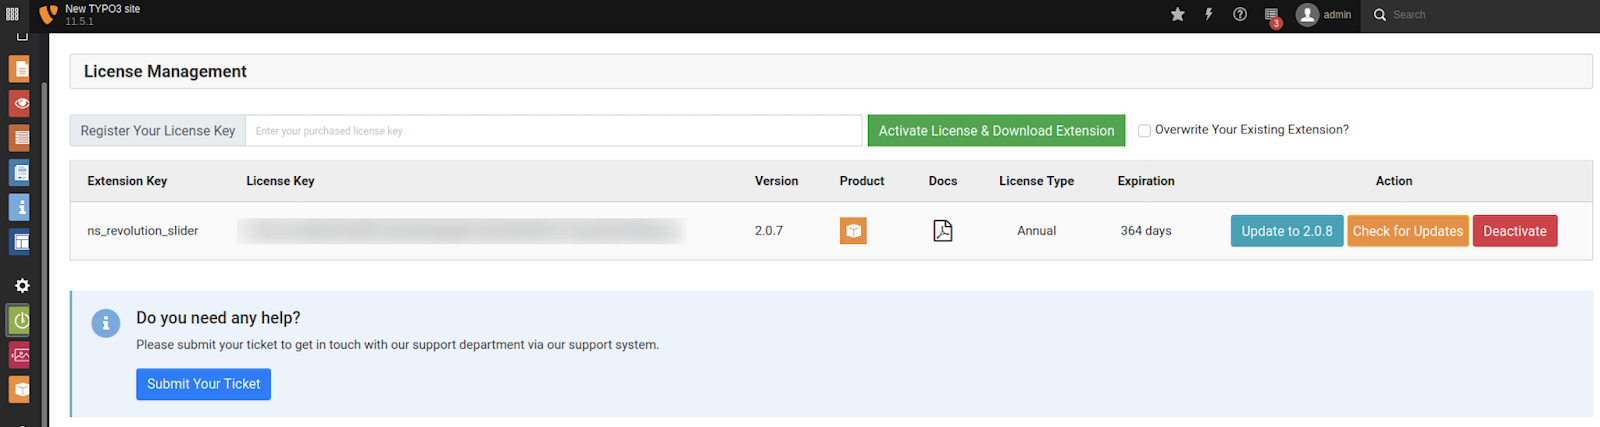
Task: Click the Annual license type cell
Action: 1037,231
